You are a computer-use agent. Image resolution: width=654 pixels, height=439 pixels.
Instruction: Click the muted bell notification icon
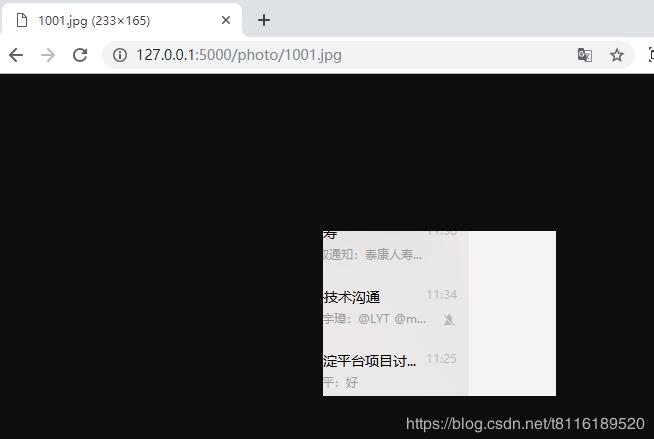(x=449, y=320)
